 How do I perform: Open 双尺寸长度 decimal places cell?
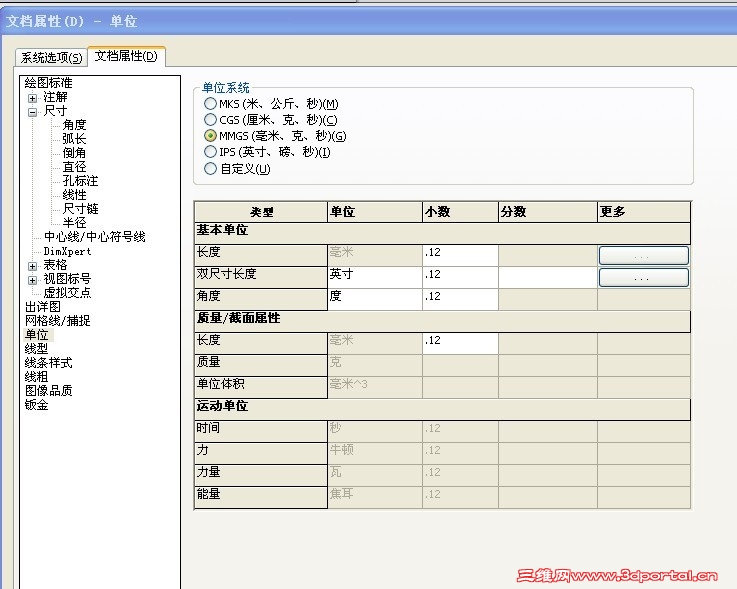point(460,277)
